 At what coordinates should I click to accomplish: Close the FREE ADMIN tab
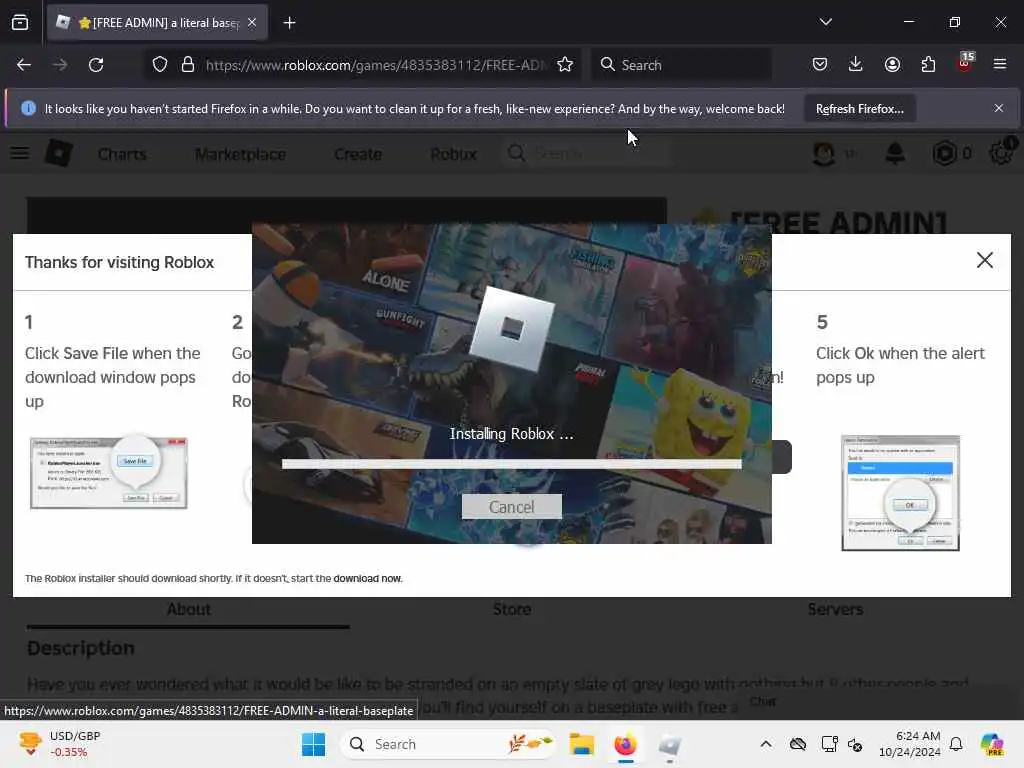252,23
